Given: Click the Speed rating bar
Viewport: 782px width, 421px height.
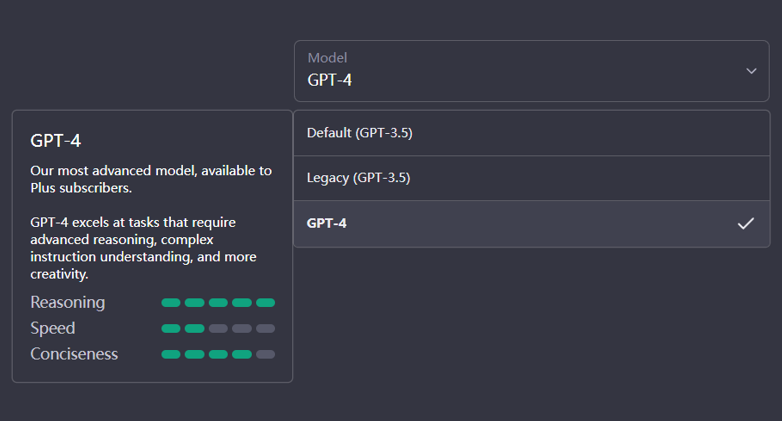Looking at the screenshot, I should point(218,329).
